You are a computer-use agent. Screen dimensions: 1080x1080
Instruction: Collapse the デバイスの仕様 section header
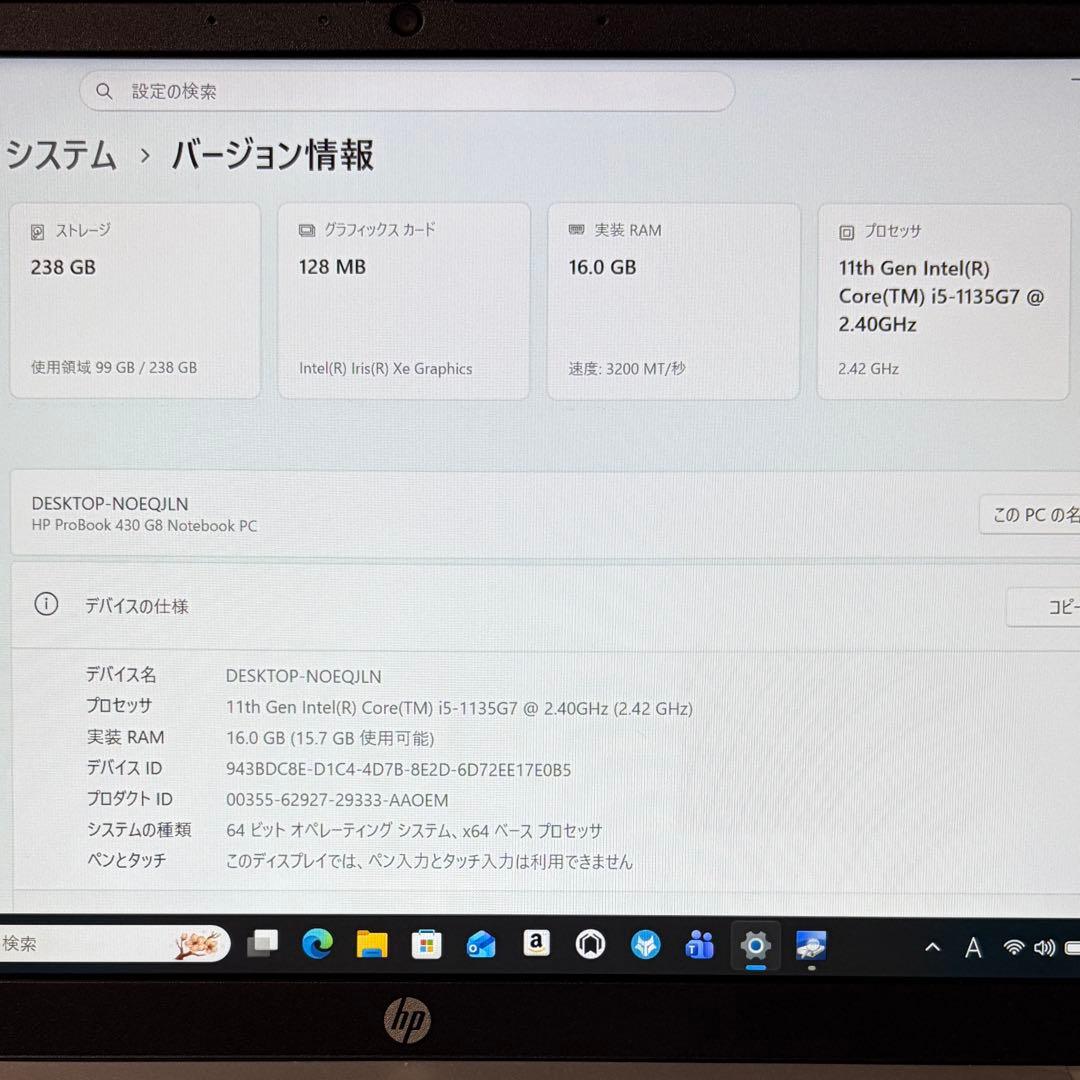pos(546,606)
